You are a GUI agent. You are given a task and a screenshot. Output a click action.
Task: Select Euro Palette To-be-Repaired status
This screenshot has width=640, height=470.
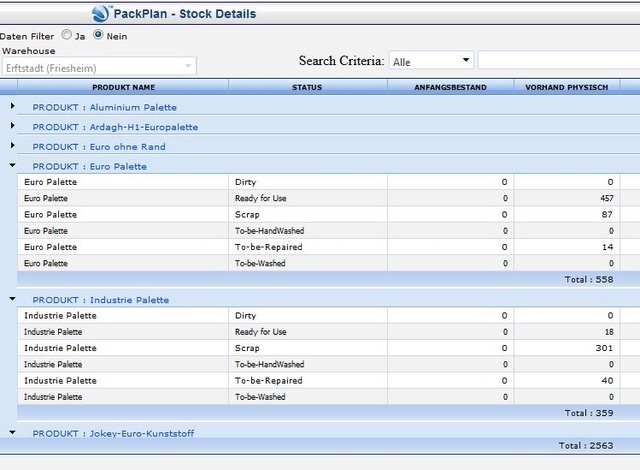pos(308,247)
